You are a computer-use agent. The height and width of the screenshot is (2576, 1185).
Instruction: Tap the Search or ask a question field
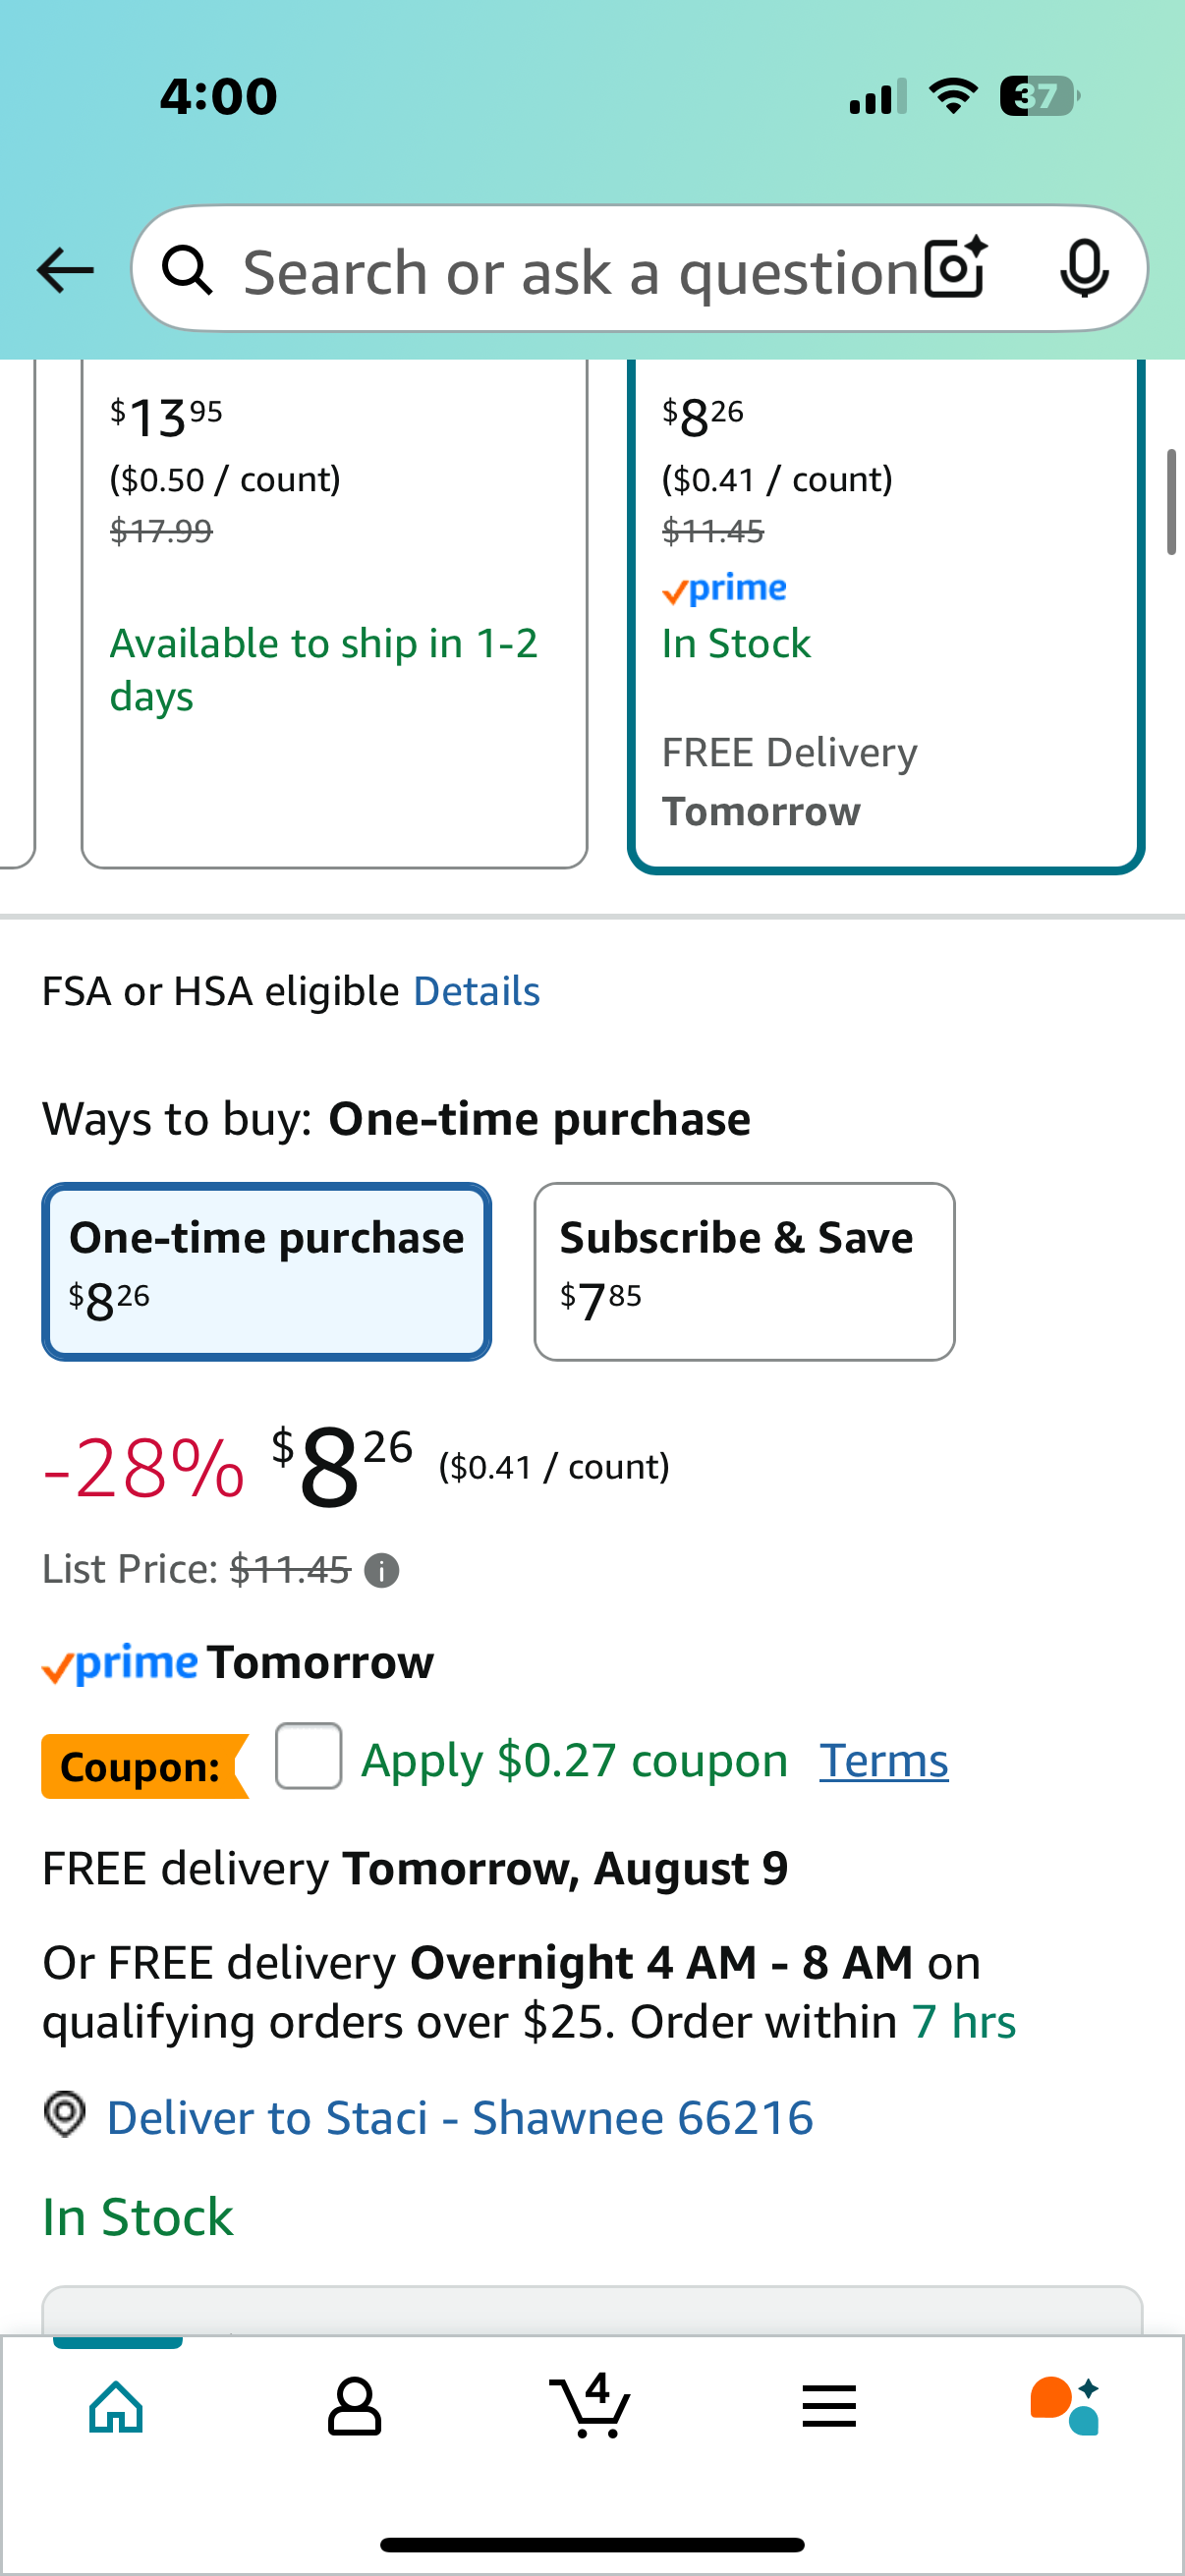(580, 270)
